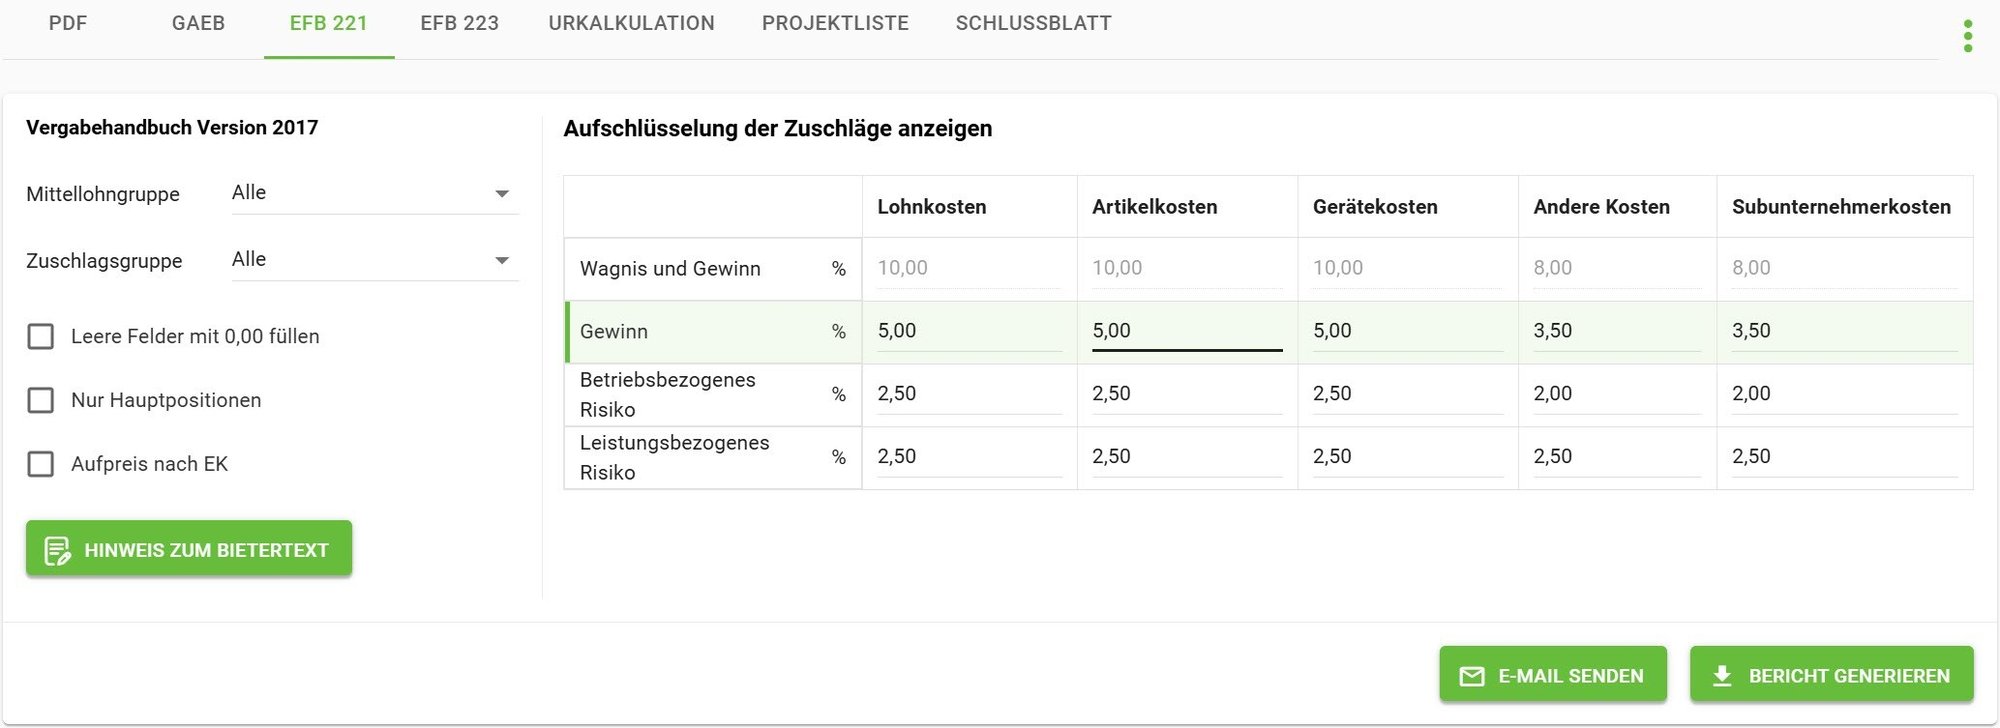Open the Zuschlagsgruppe dropdown arrow
This screenshot has height=728, width=2000.
point(502,260)
